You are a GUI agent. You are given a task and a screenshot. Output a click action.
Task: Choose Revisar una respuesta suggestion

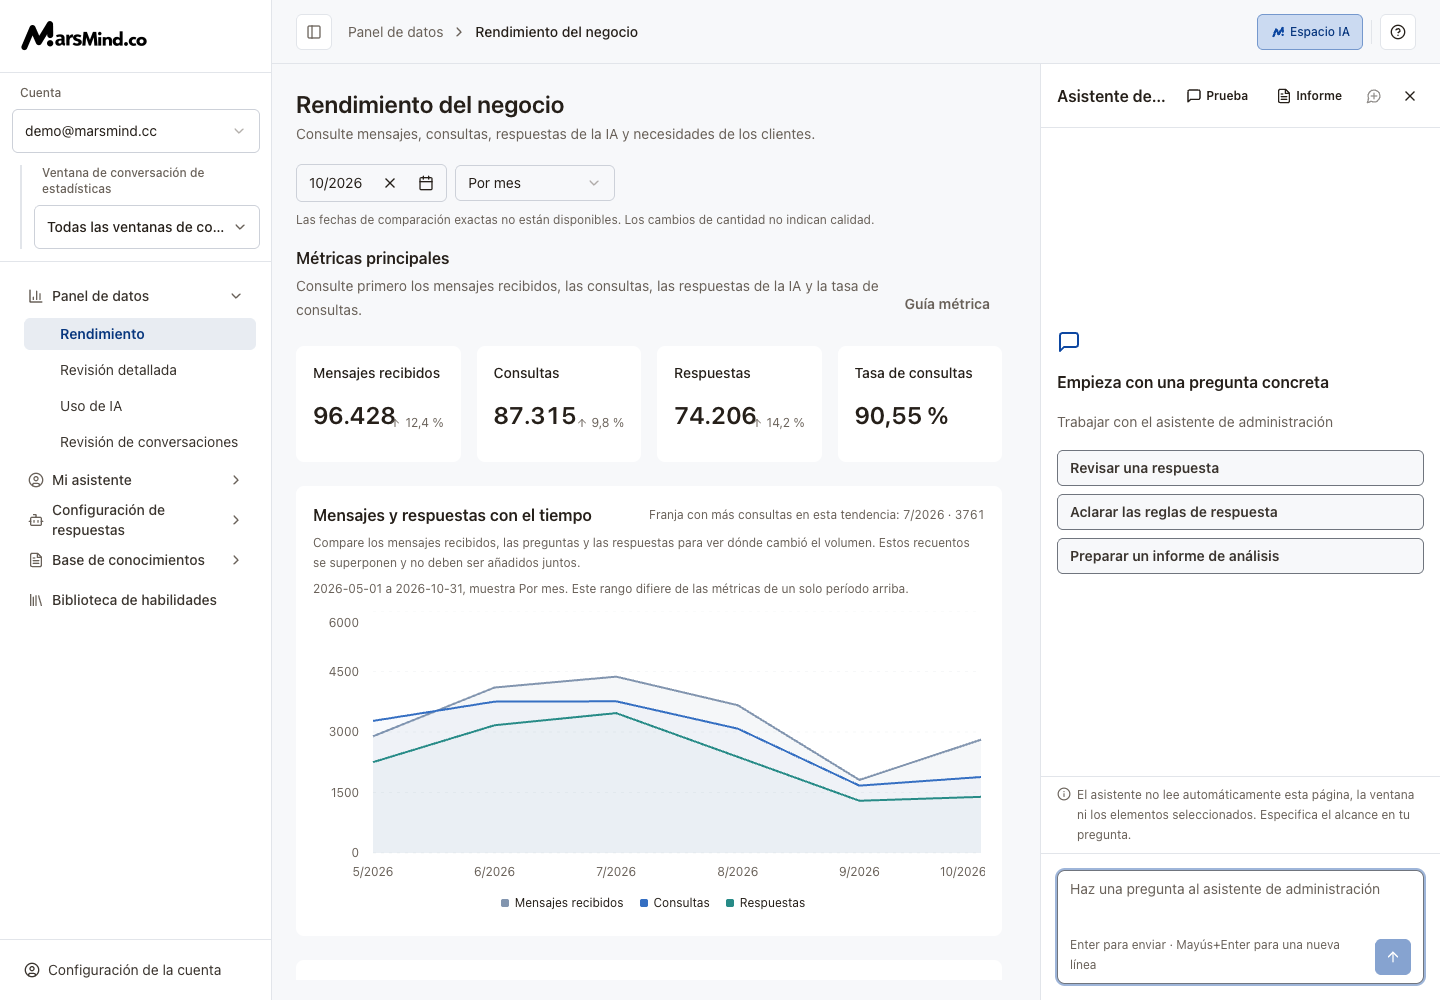(x=1240, y=468)
